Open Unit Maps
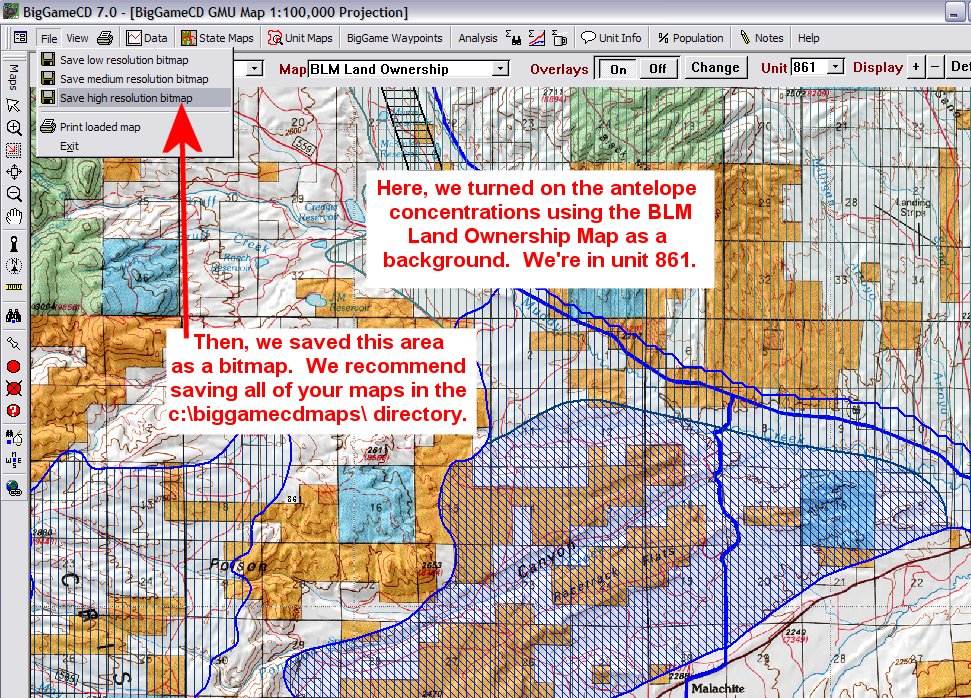Screen dimensions: 971x698 coord(300,38)
